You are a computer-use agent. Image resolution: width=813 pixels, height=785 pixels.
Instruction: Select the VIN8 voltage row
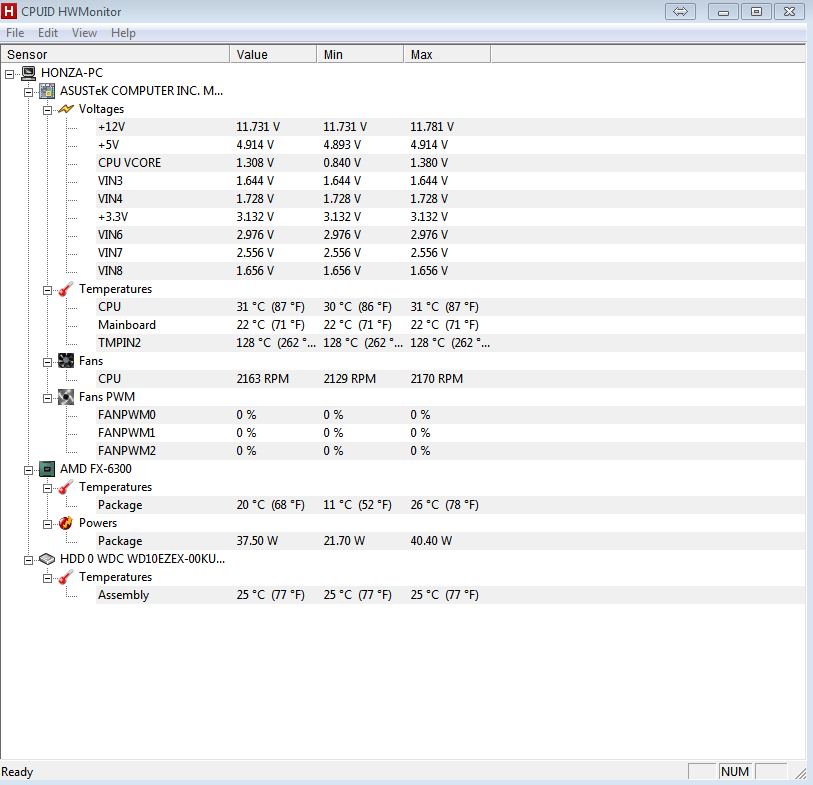tap(450, 271)
